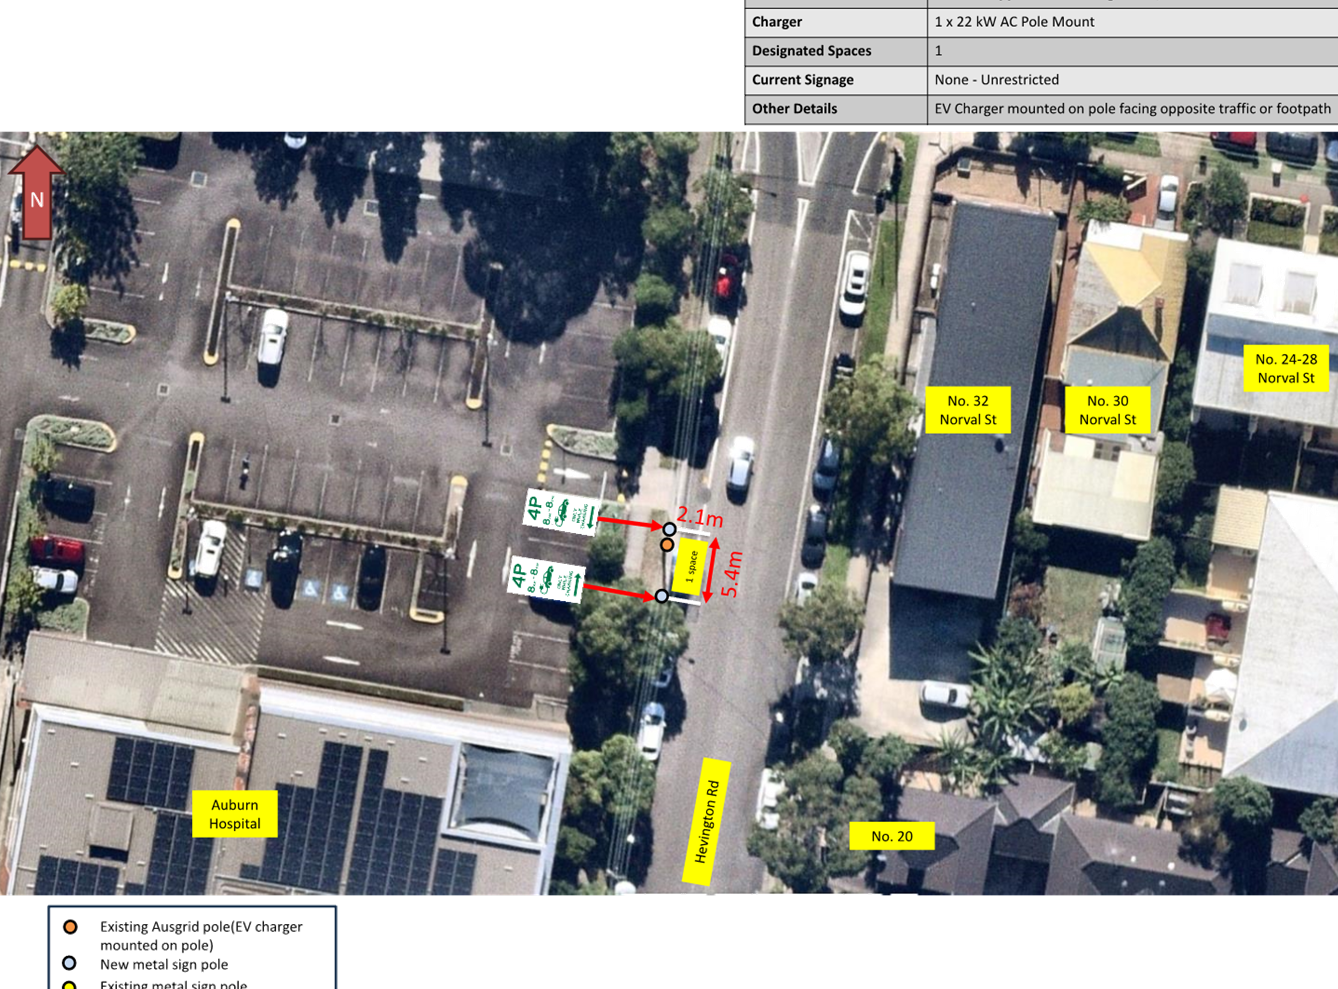Select the upper green parking sign image
1338x989 pixels.
coord(562,512)
